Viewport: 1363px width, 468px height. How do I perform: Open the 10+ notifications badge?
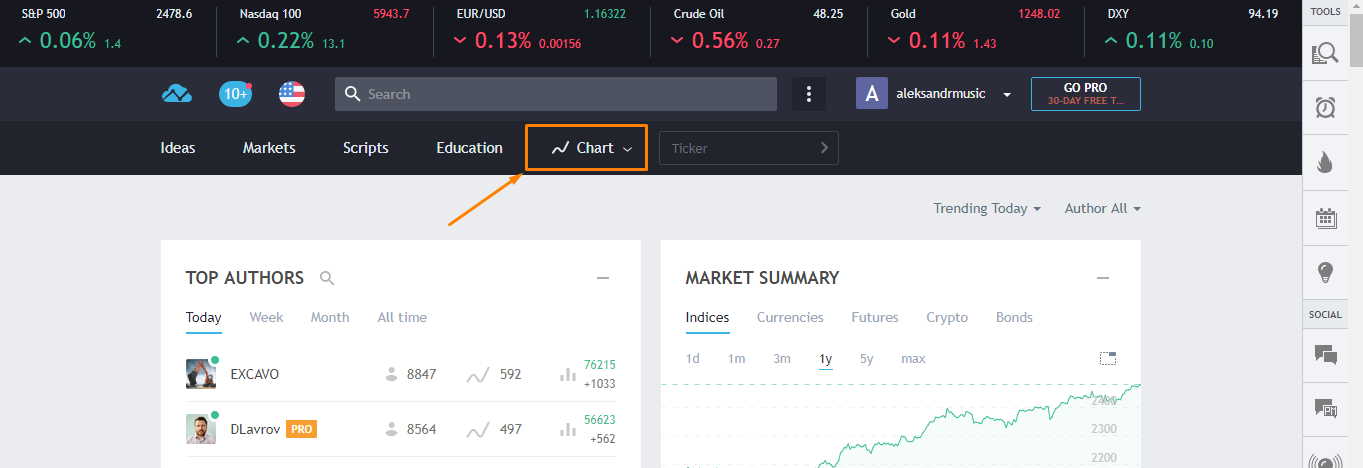(235, 94)
